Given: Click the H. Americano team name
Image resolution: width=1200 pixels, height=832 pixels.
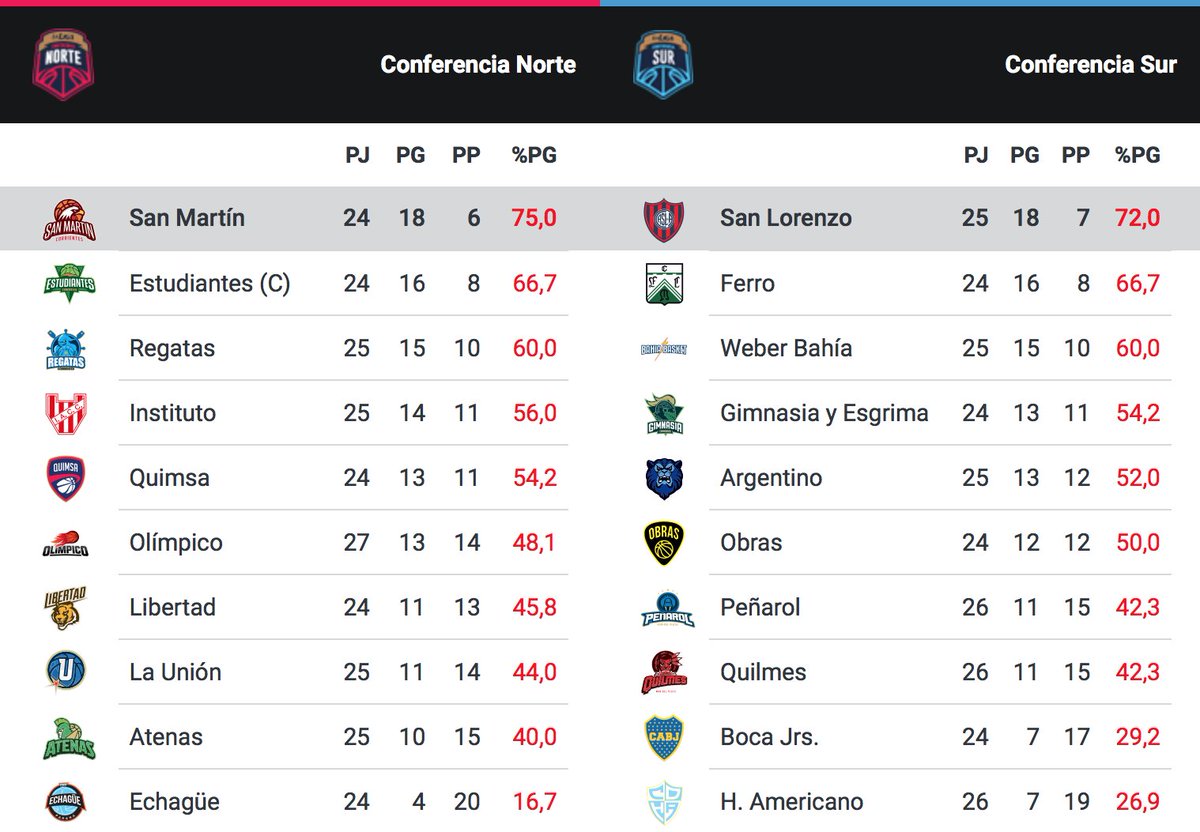Looking at the screenshot, I should (x=792, y=802).
